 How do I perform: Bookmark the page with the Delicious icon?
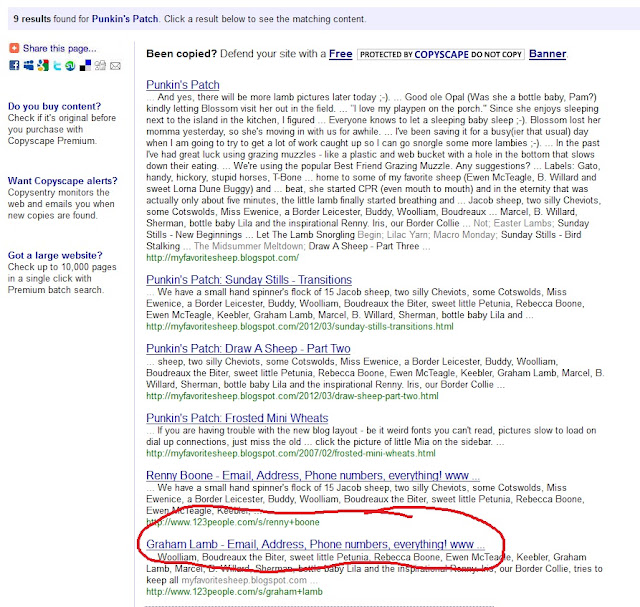tap(85, 65)
